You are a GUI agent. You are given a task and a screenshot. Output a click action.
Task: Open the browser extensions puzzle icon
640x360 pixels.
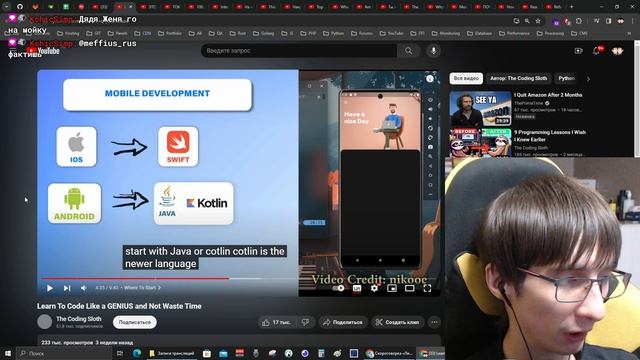tap(579, 21)
